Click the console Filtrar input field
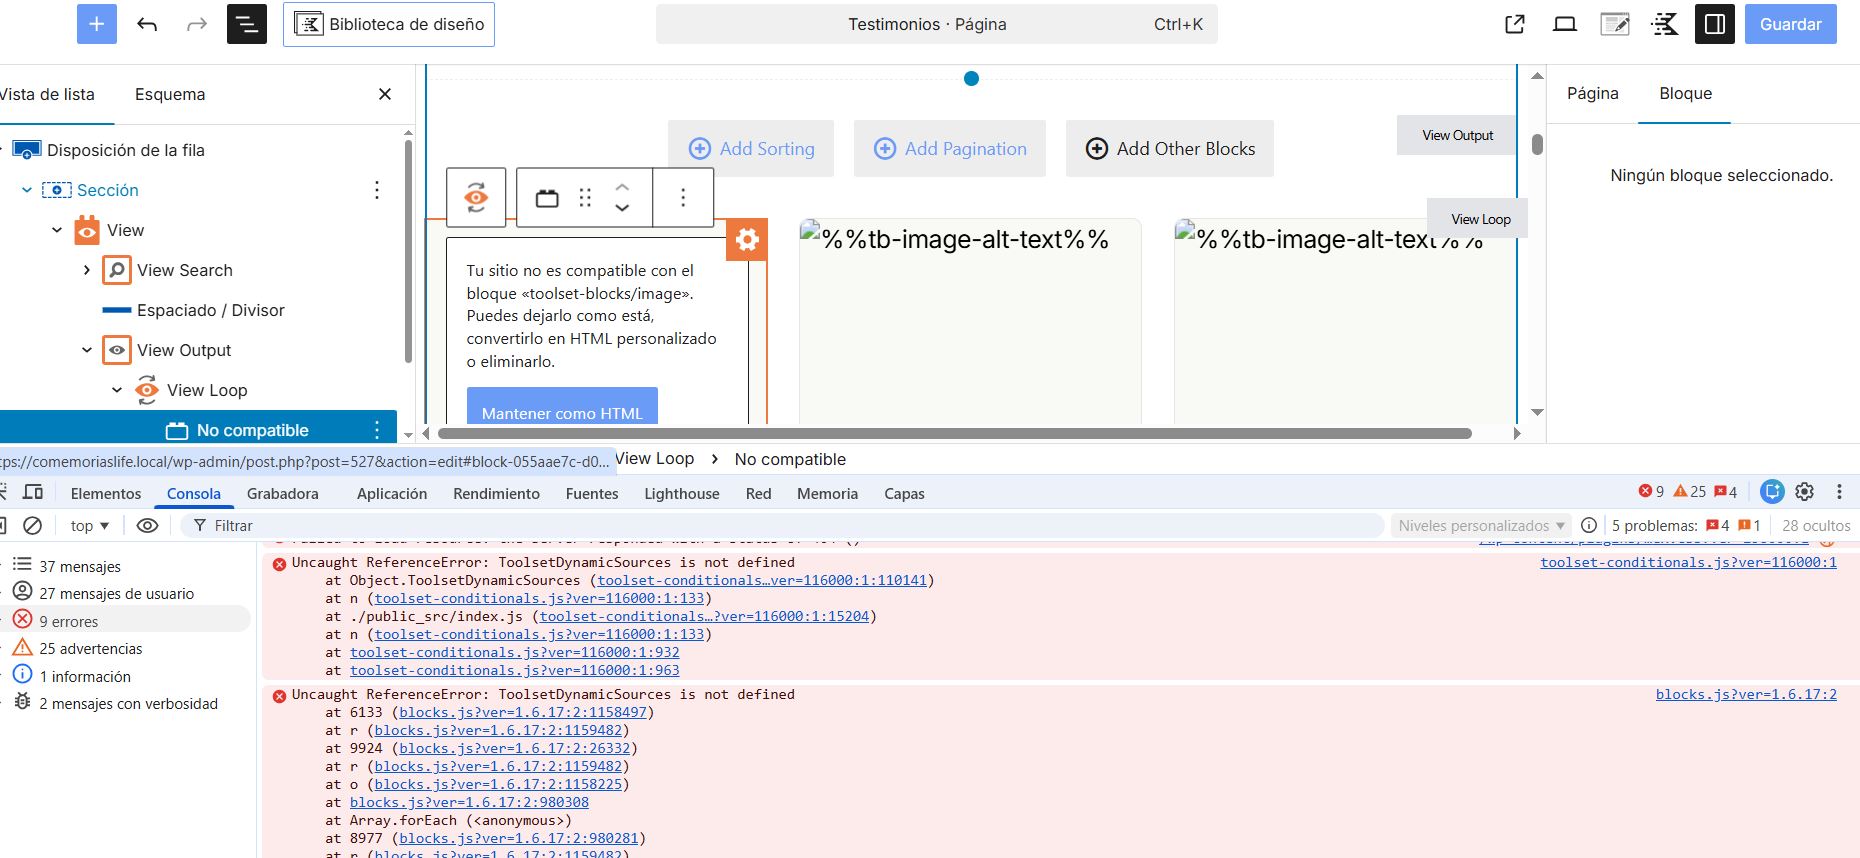This screenshot has width=1860, height=858. tap(782, 525)
